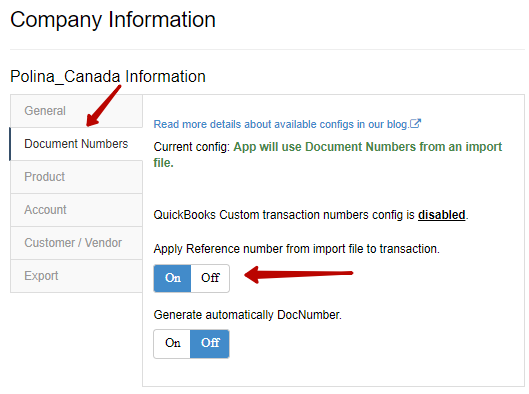Click the green current config status text
Image resolution: width=529 pixels, height=394 pixels.
pyautogui.click(x=328, y=155)
